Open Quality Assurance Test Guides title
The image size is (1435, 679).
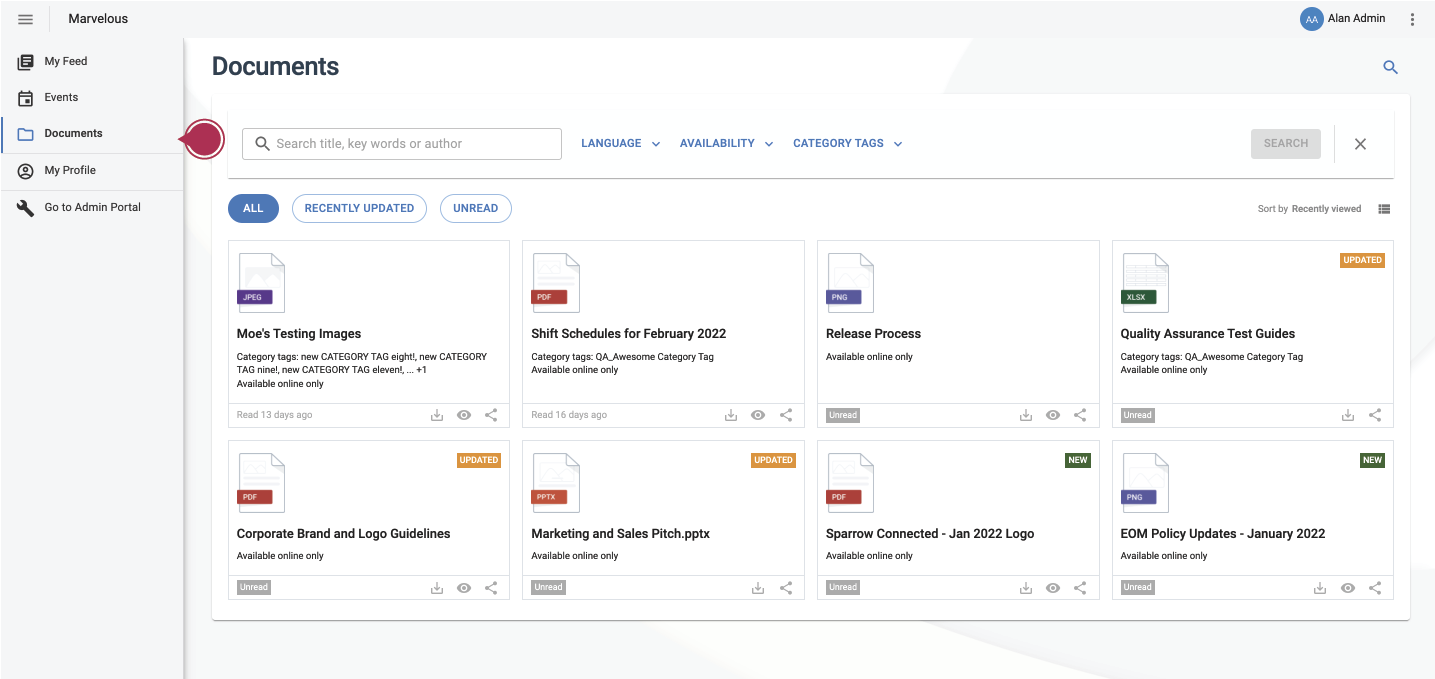[x=1208, y=334]
